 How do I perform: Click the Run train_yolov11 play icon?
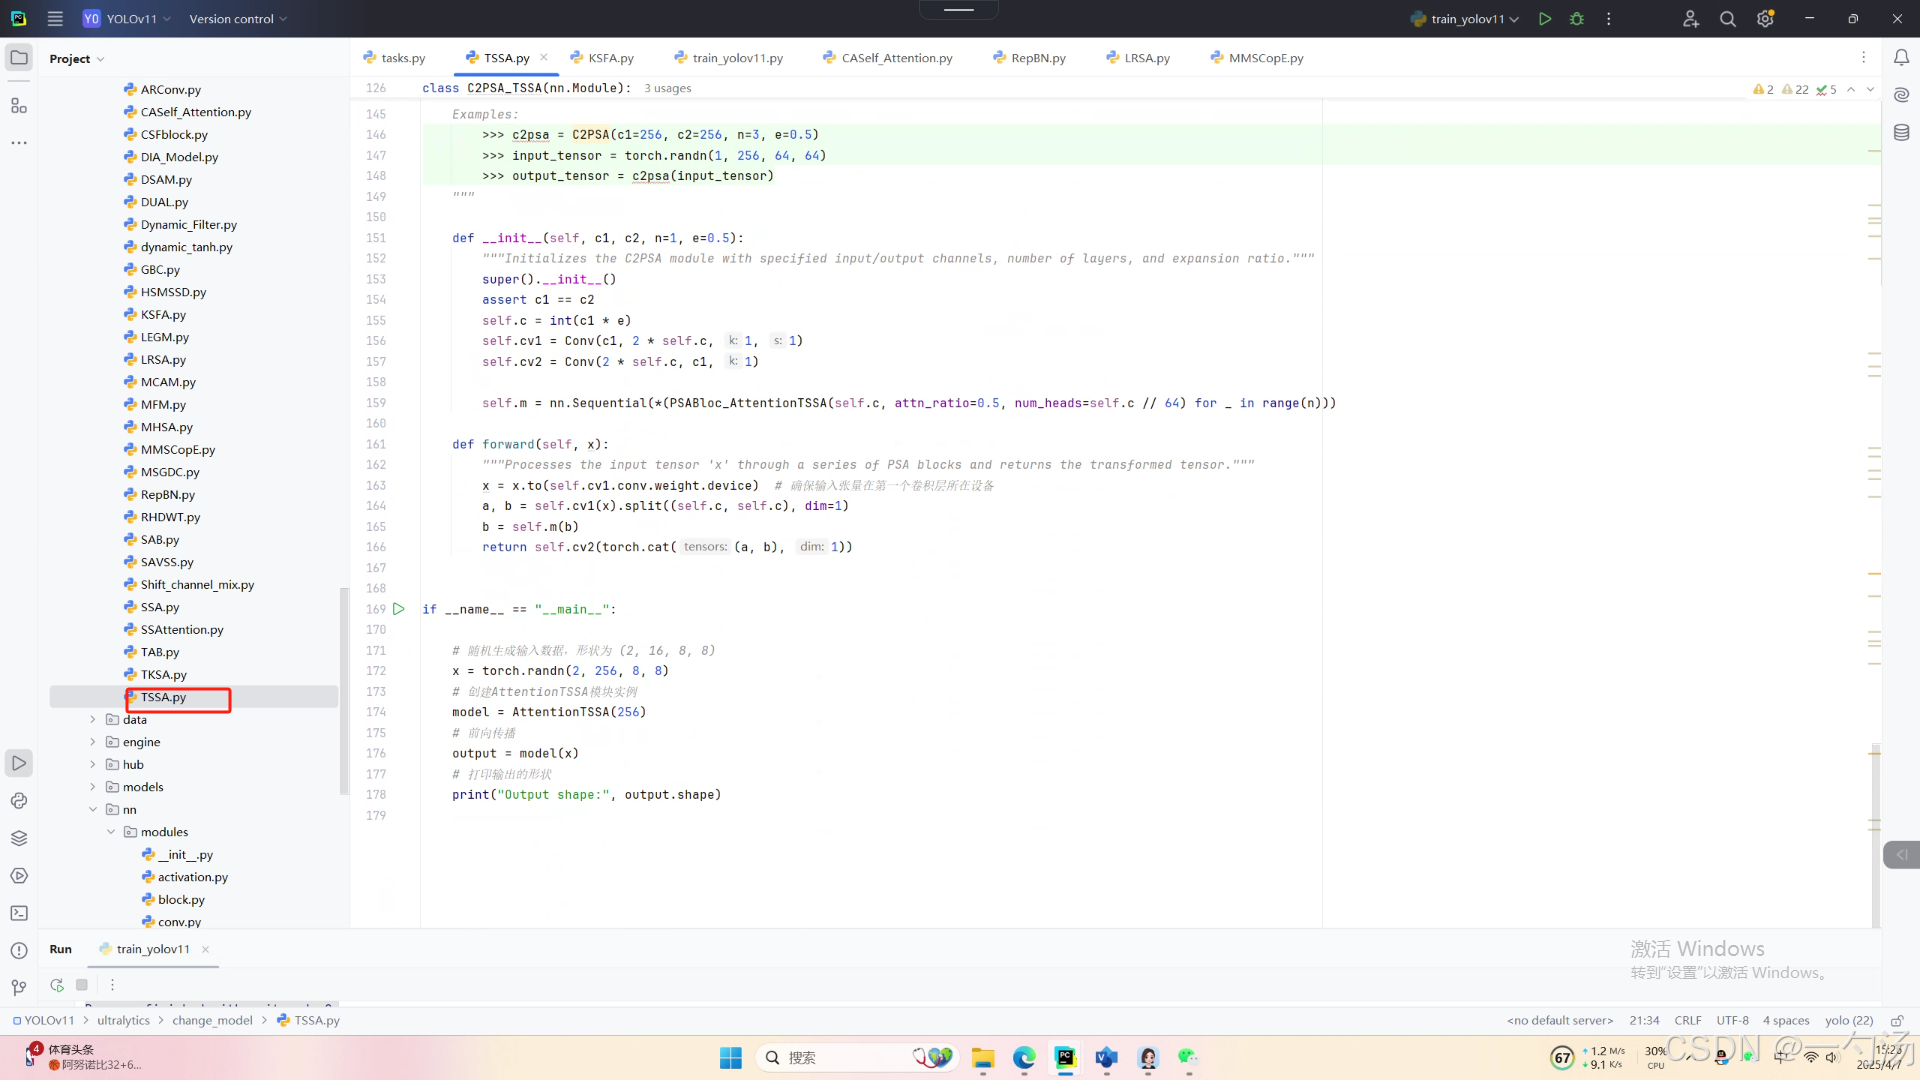pyautogui.click(x=1545, y=19)
